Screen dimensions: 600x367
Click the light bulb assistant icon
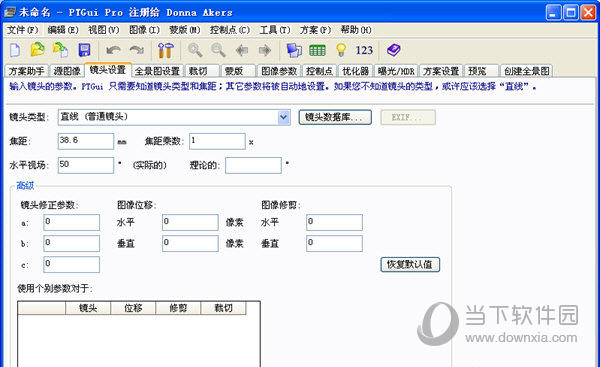[341, 50]
